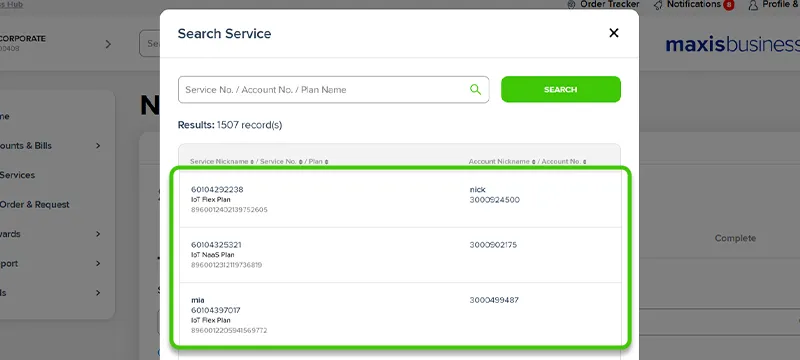Screen dimensions: 800x360
Task: Expand the CORPORATE account selector chevron
Action: pos(108,44)
